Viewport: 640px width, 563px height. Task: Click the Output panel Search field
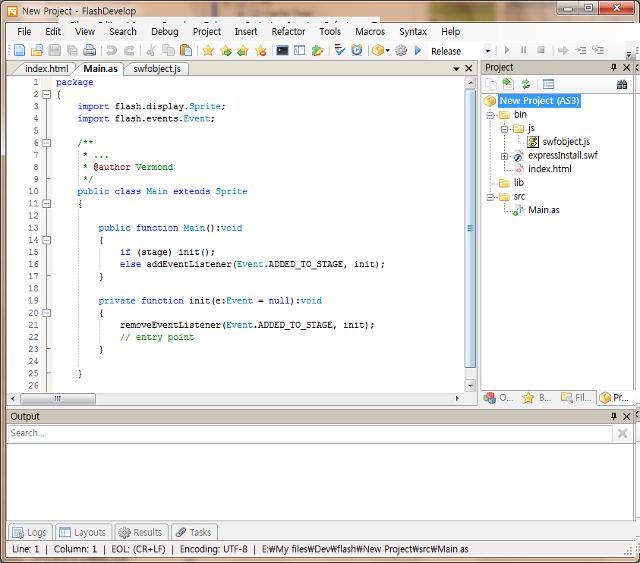tap(310, 433)
